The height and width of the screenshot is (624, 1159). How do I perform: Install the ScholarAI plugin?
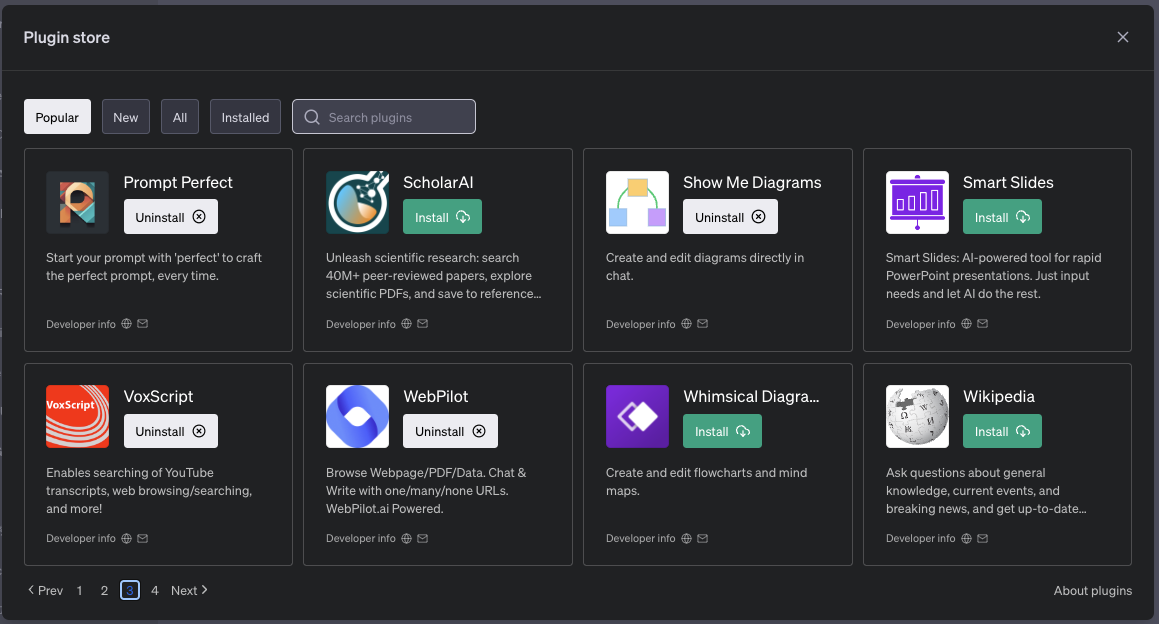pos(442,217)
